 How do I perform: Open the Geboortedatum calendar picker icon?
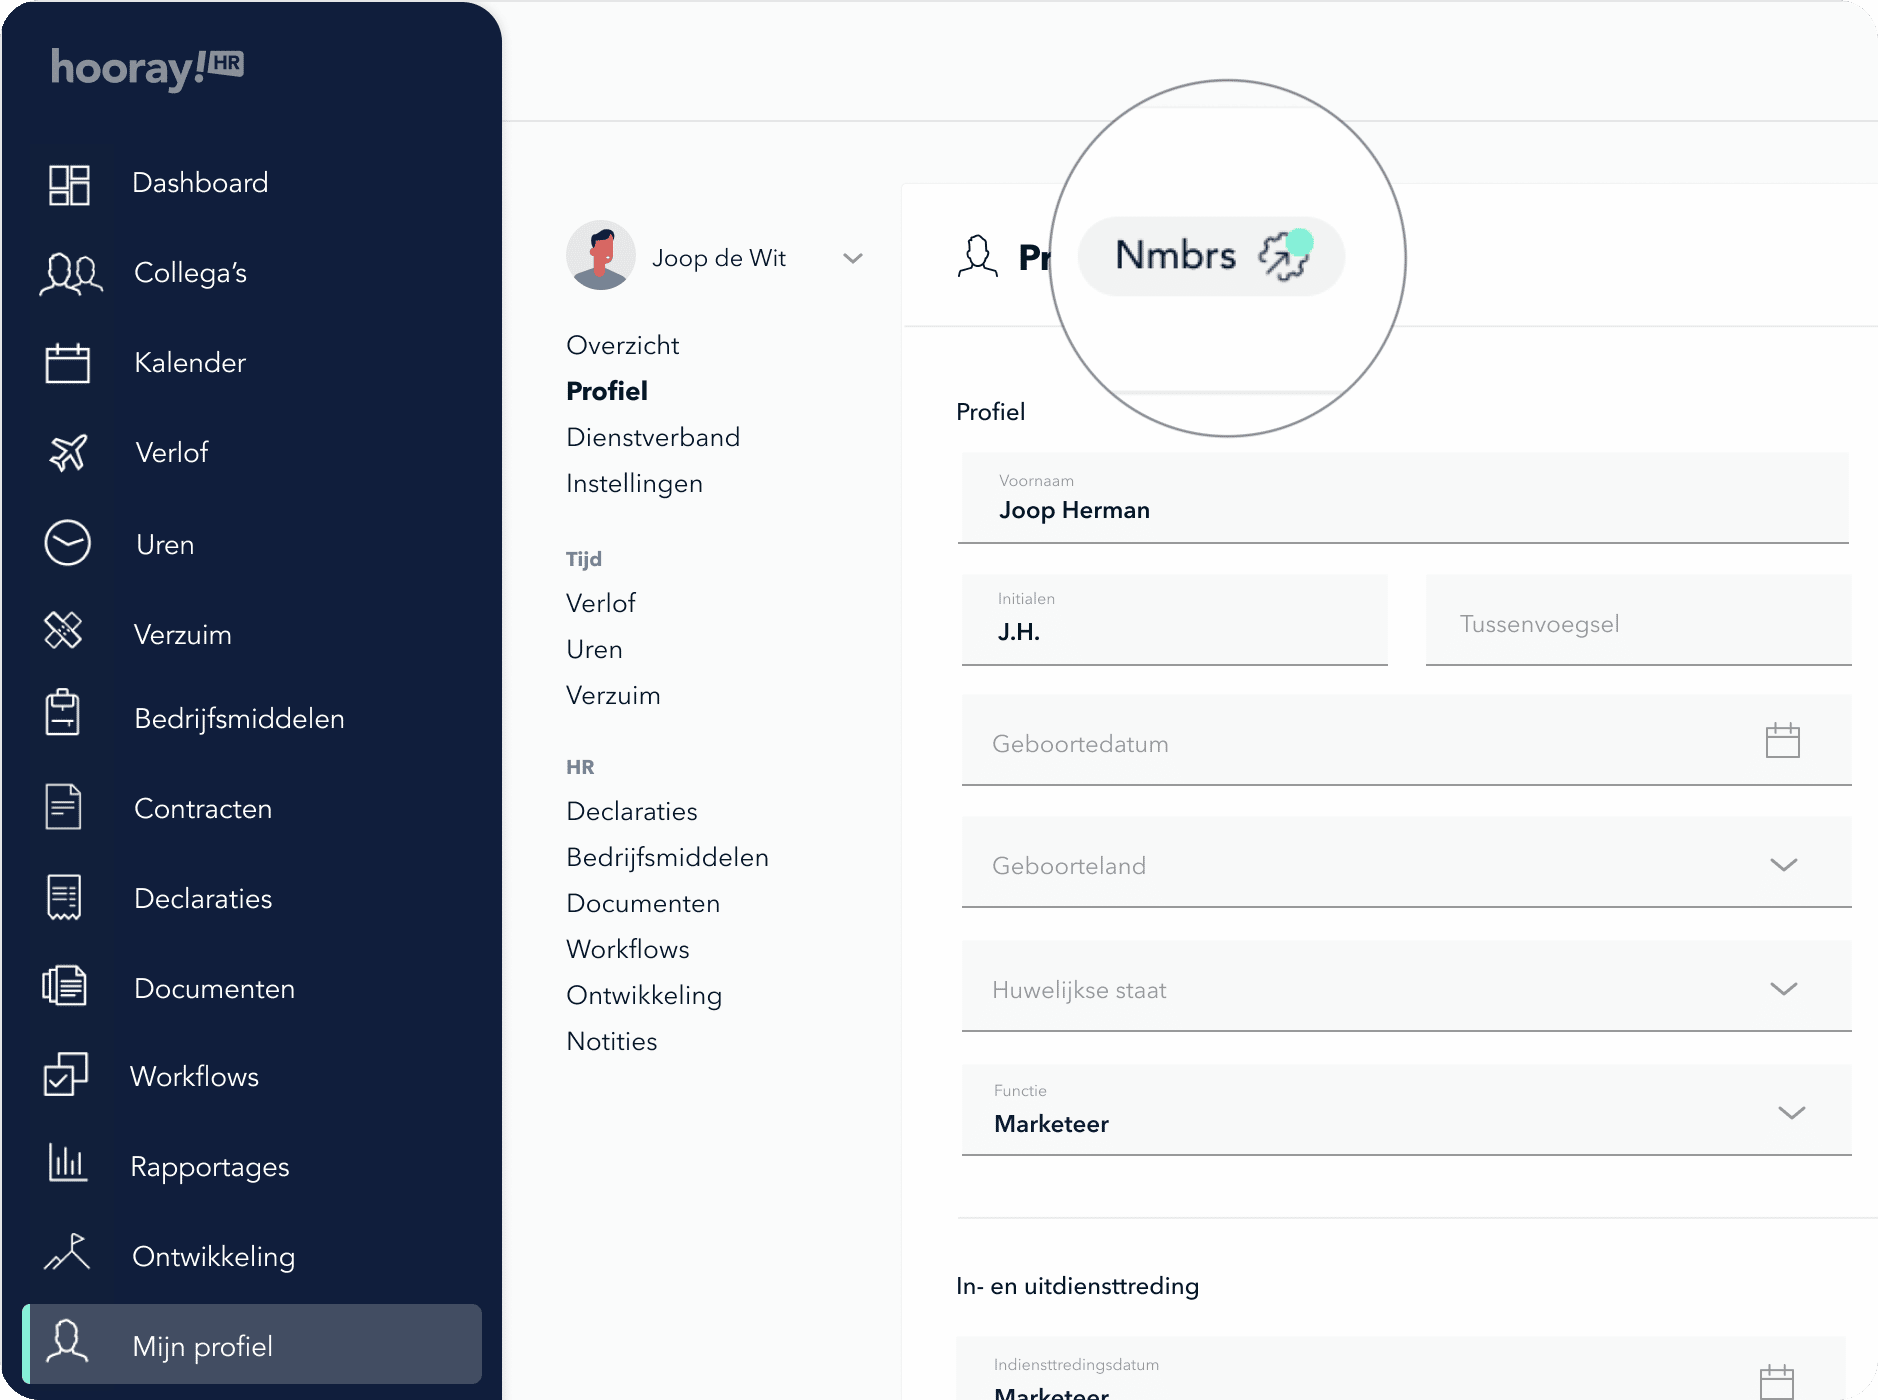coord(1783,741)
